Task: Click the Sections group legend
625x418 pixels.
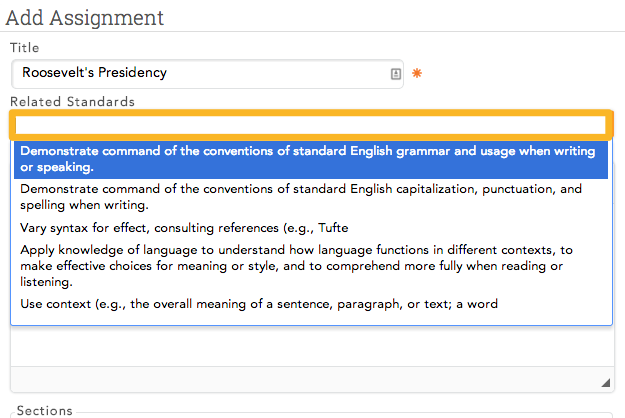Action: coord(45,411)
